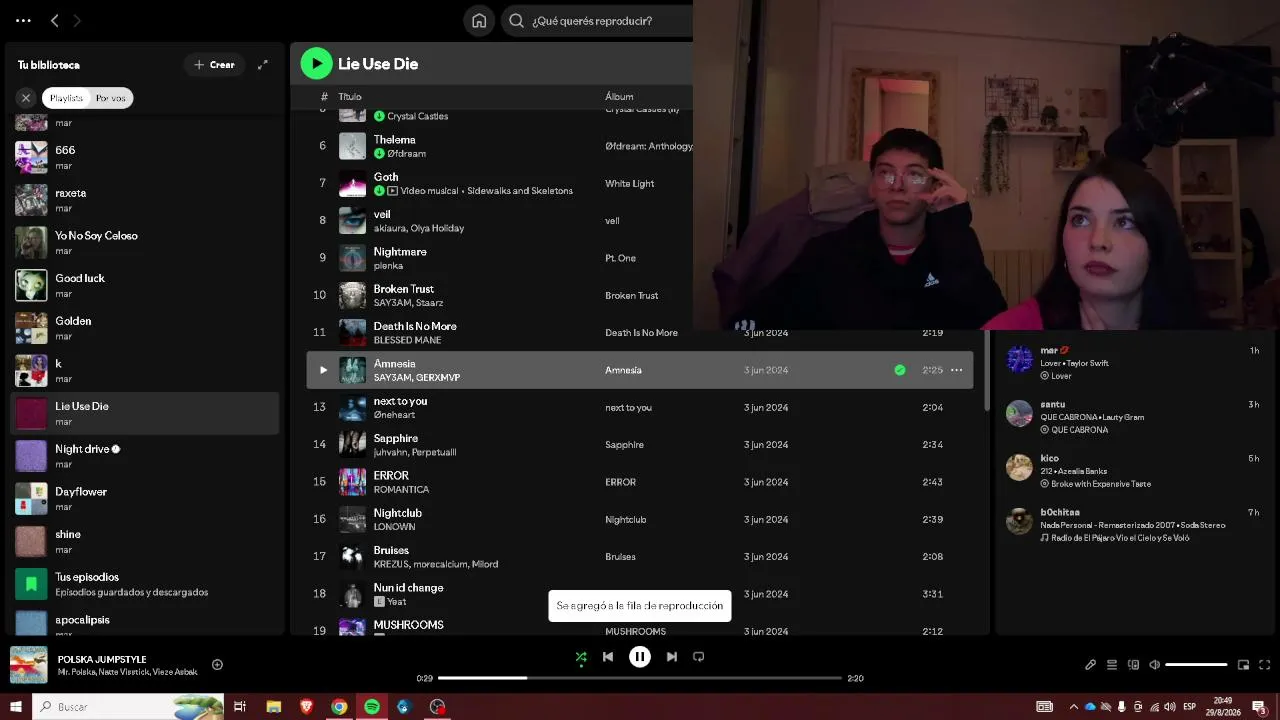The height and width of the screenshot is (720, 1280).
Task: Open the 666 playlist
Action: click(145, 157)
